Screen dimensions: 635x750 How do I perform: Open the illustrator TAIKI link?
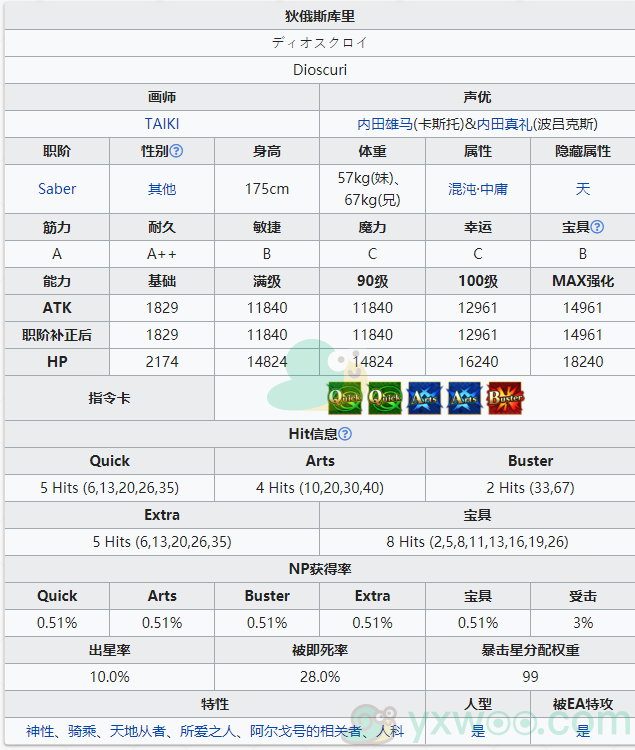162,124
